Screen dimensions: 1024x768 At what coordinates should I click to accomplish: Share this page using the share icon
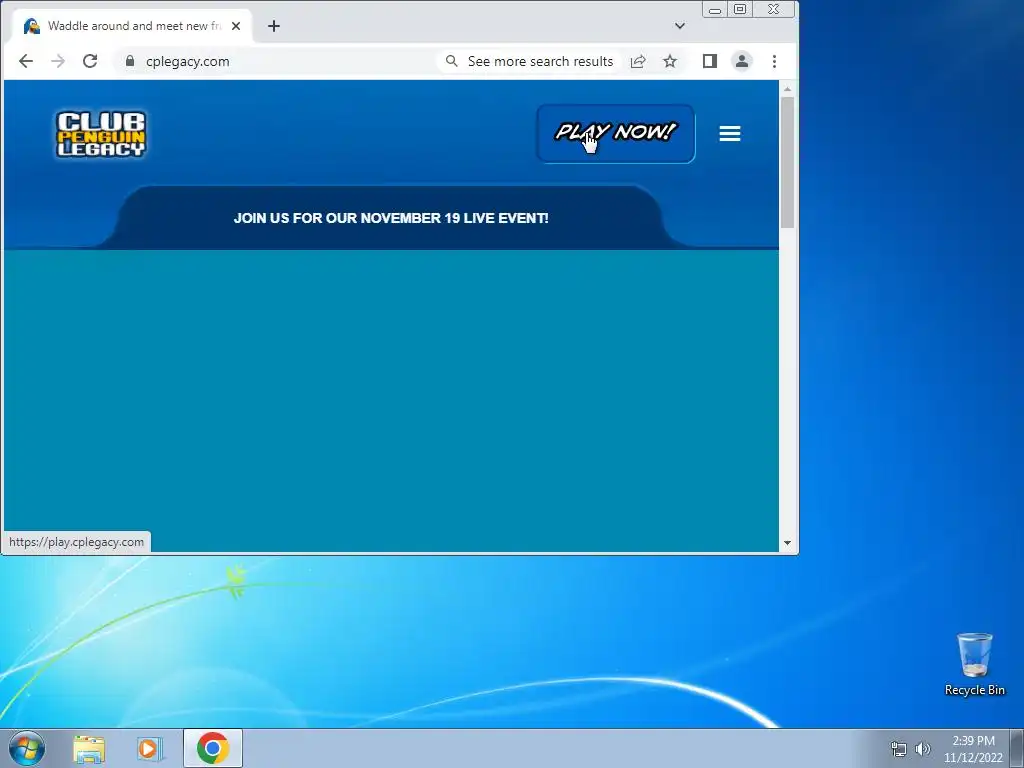(638, 61)
